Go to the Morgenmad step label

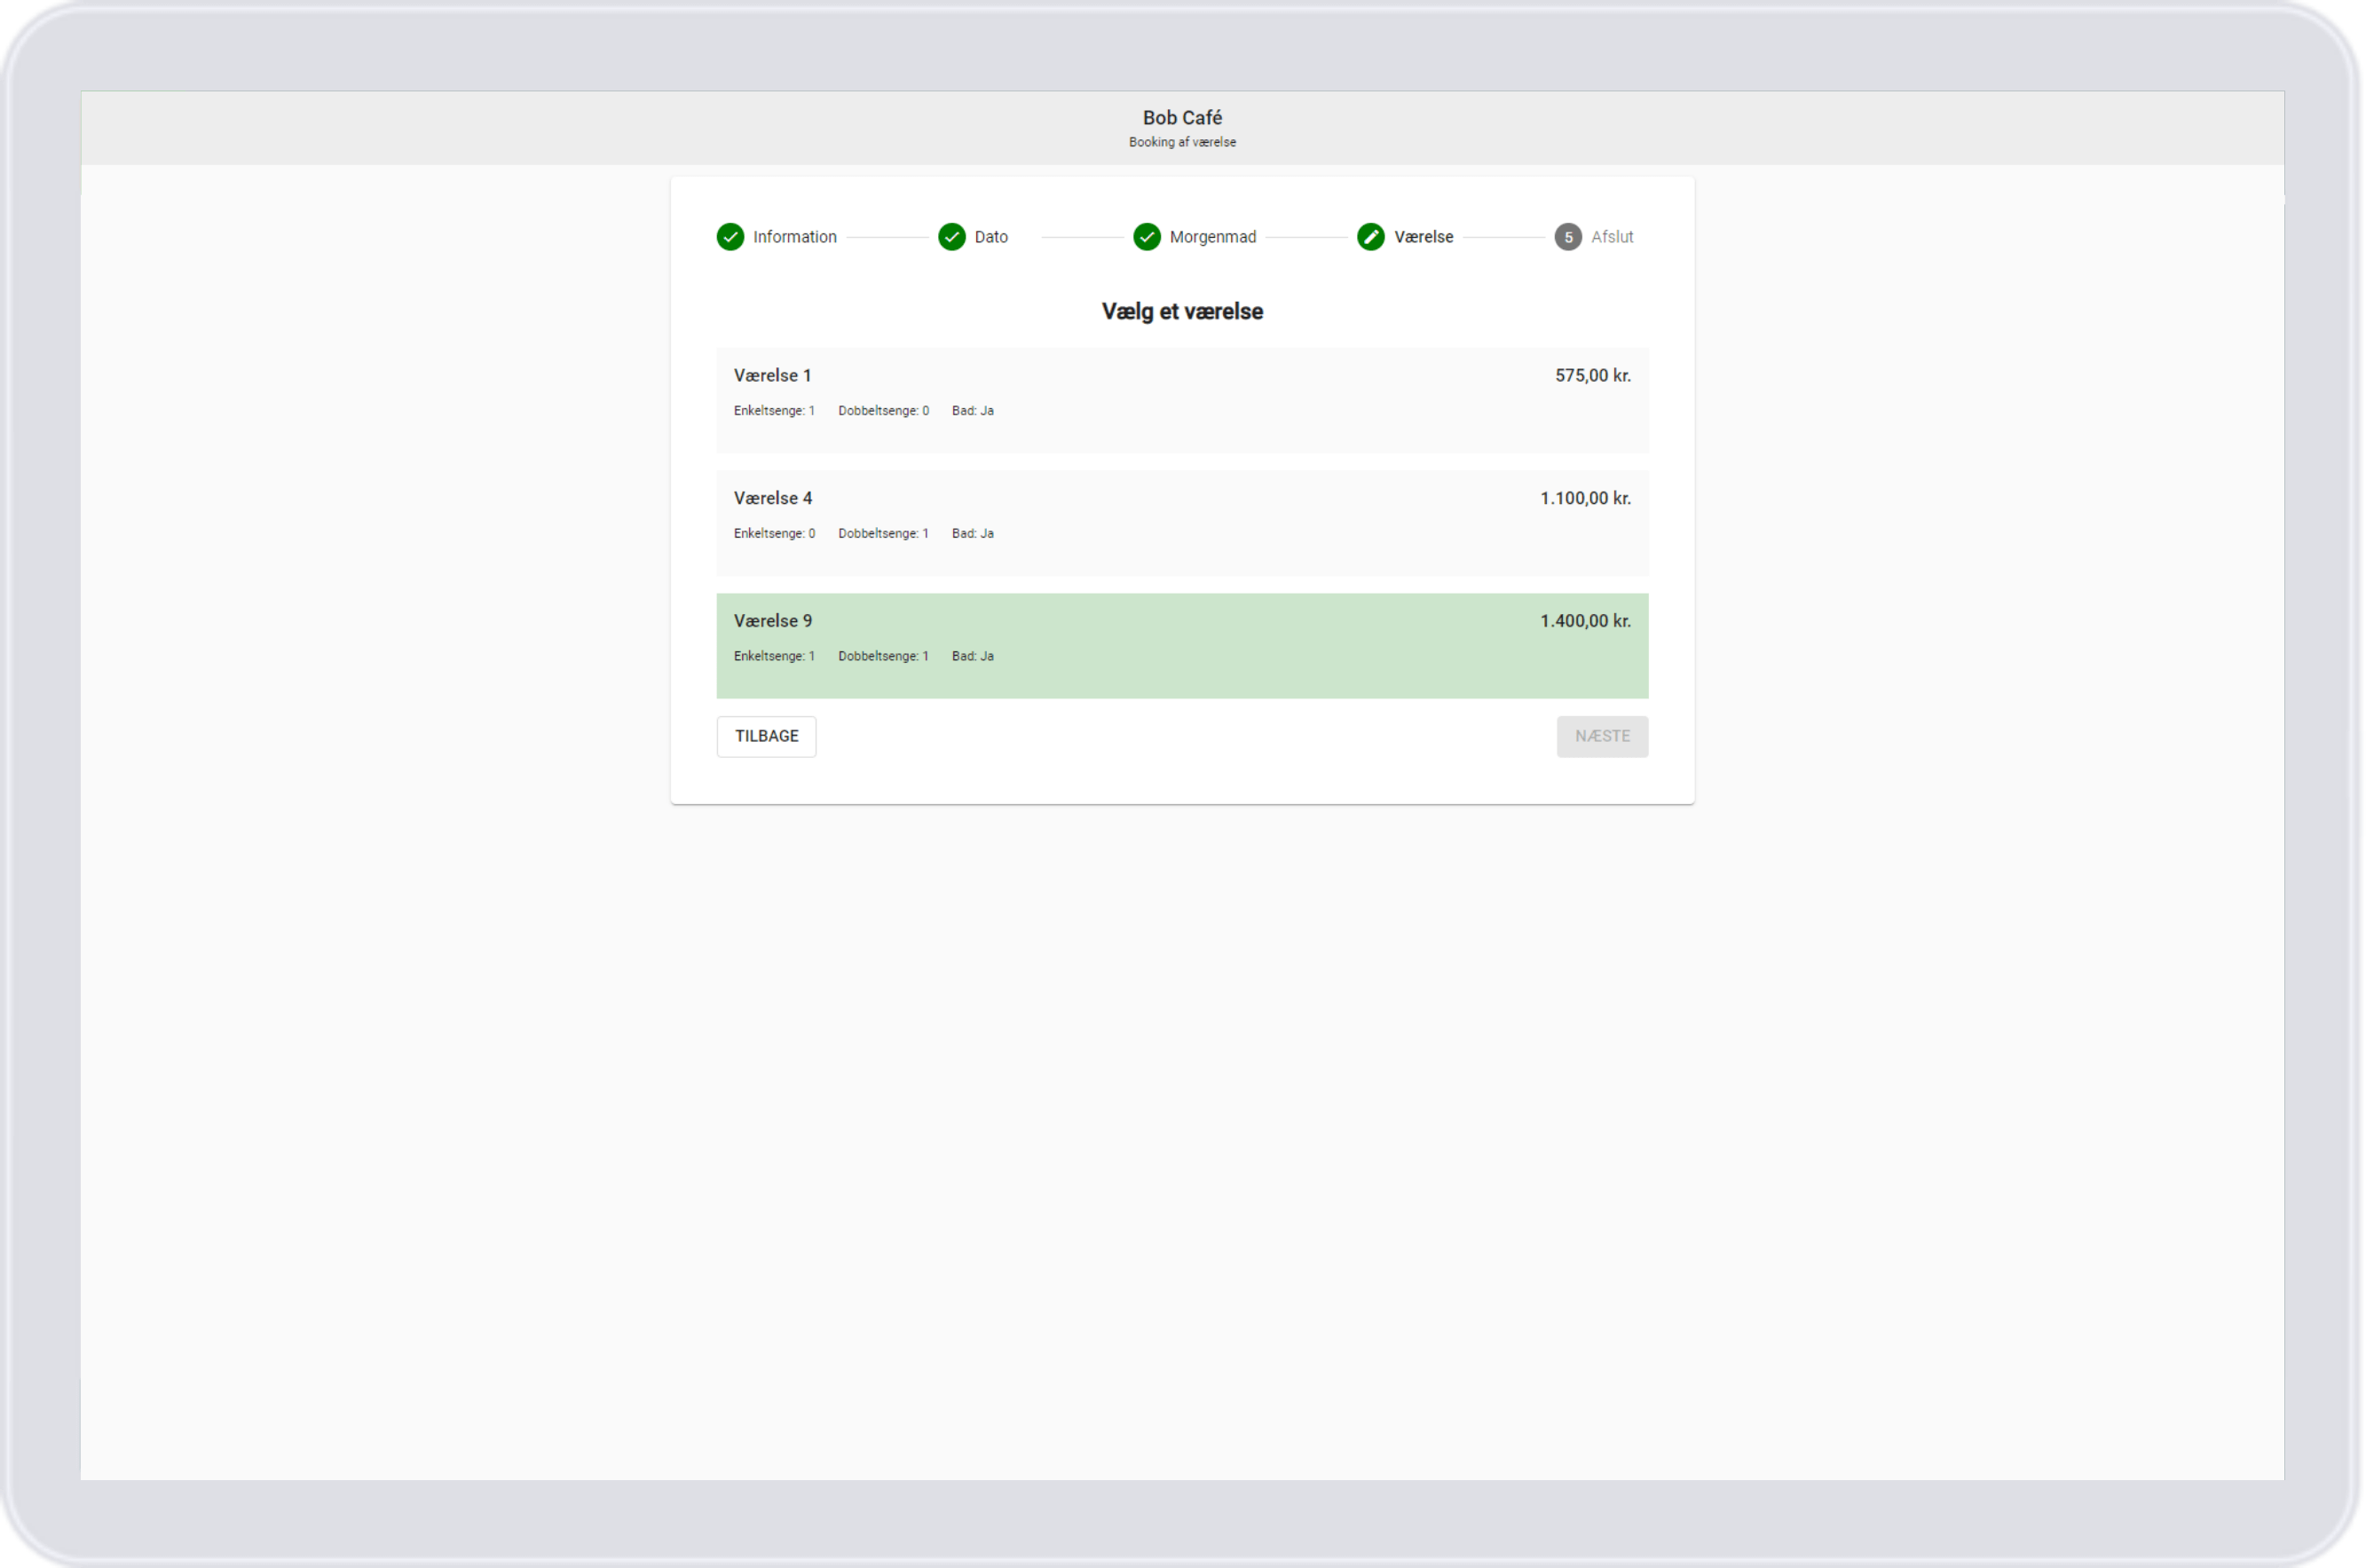pyautogui.click(x=1213, y=237)
